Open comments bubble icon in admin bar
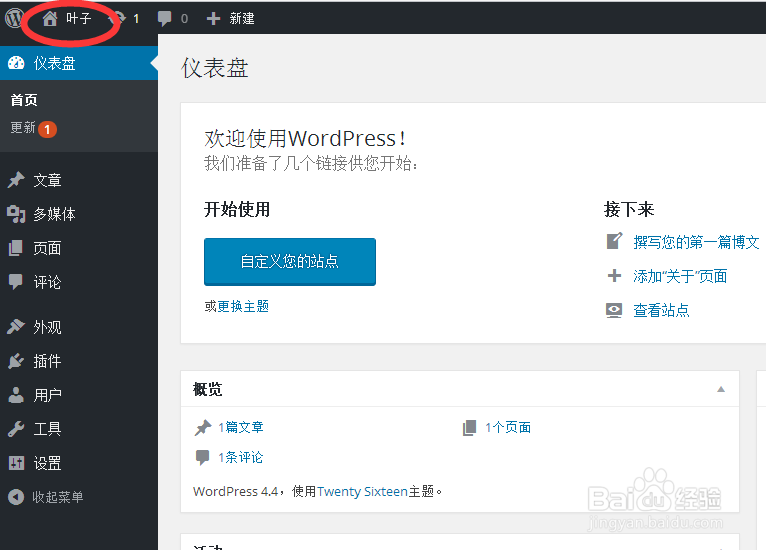This screenshot has height=550, width=766. click(165, 19)
